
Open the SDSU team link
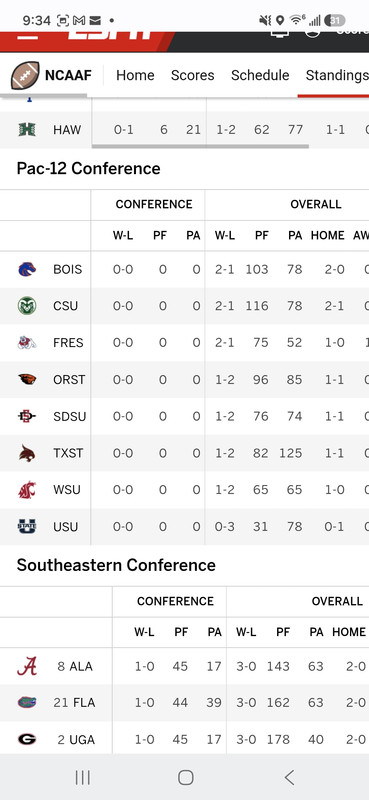click(69, 416)
